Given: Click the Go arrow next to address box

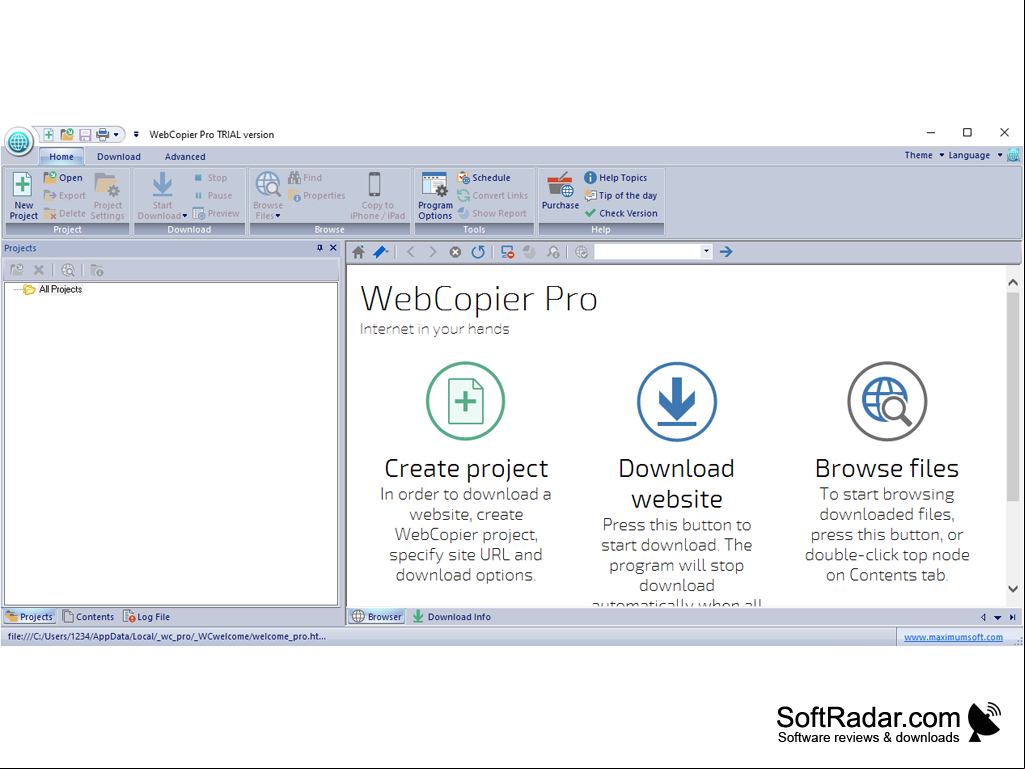Looking at the screenshot, I should [726, 252].
